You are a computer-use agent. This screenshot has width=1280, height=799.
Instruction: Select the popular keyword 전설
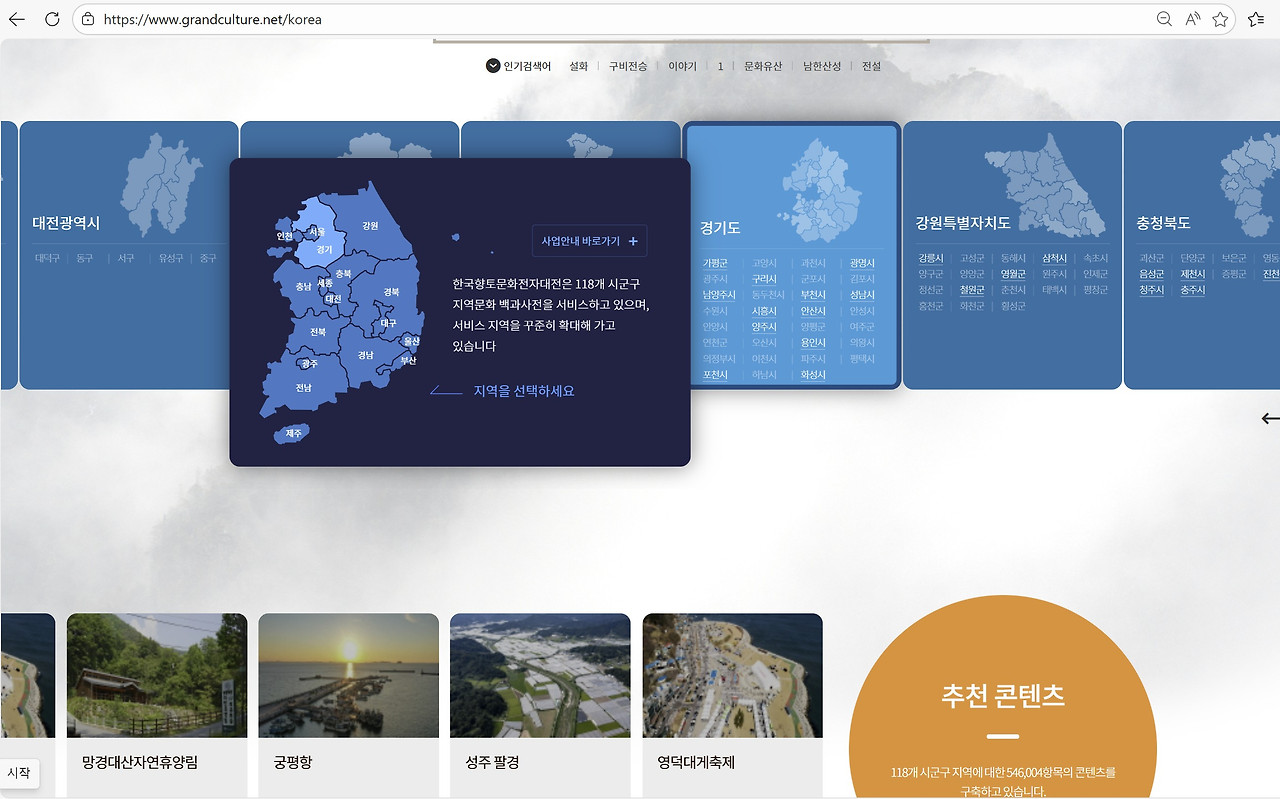tap(871, 66)
